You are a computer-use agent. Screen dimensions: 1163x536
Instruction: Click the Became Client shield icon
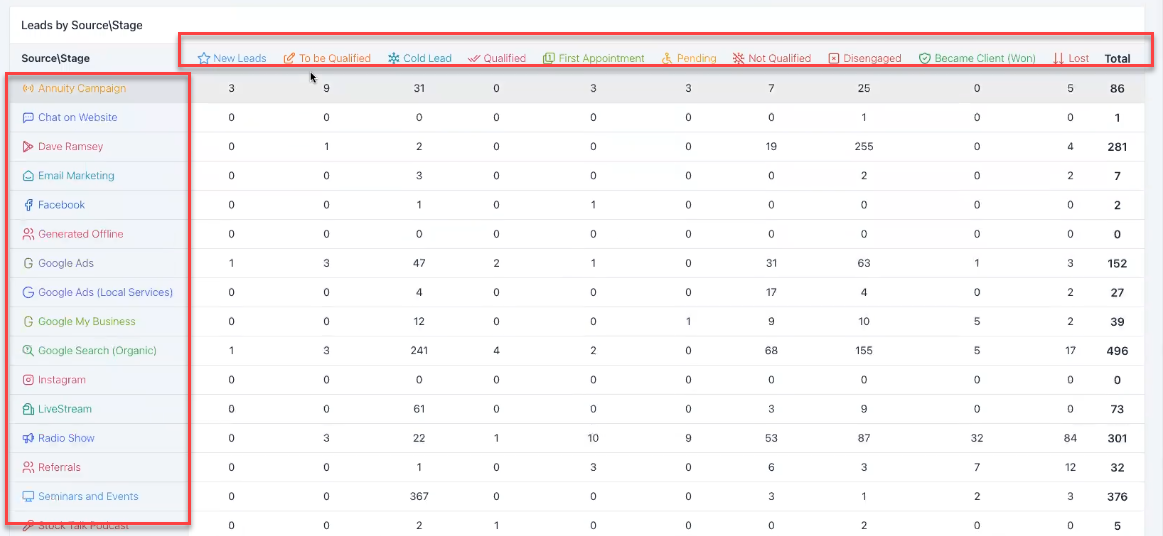point(925,58)
